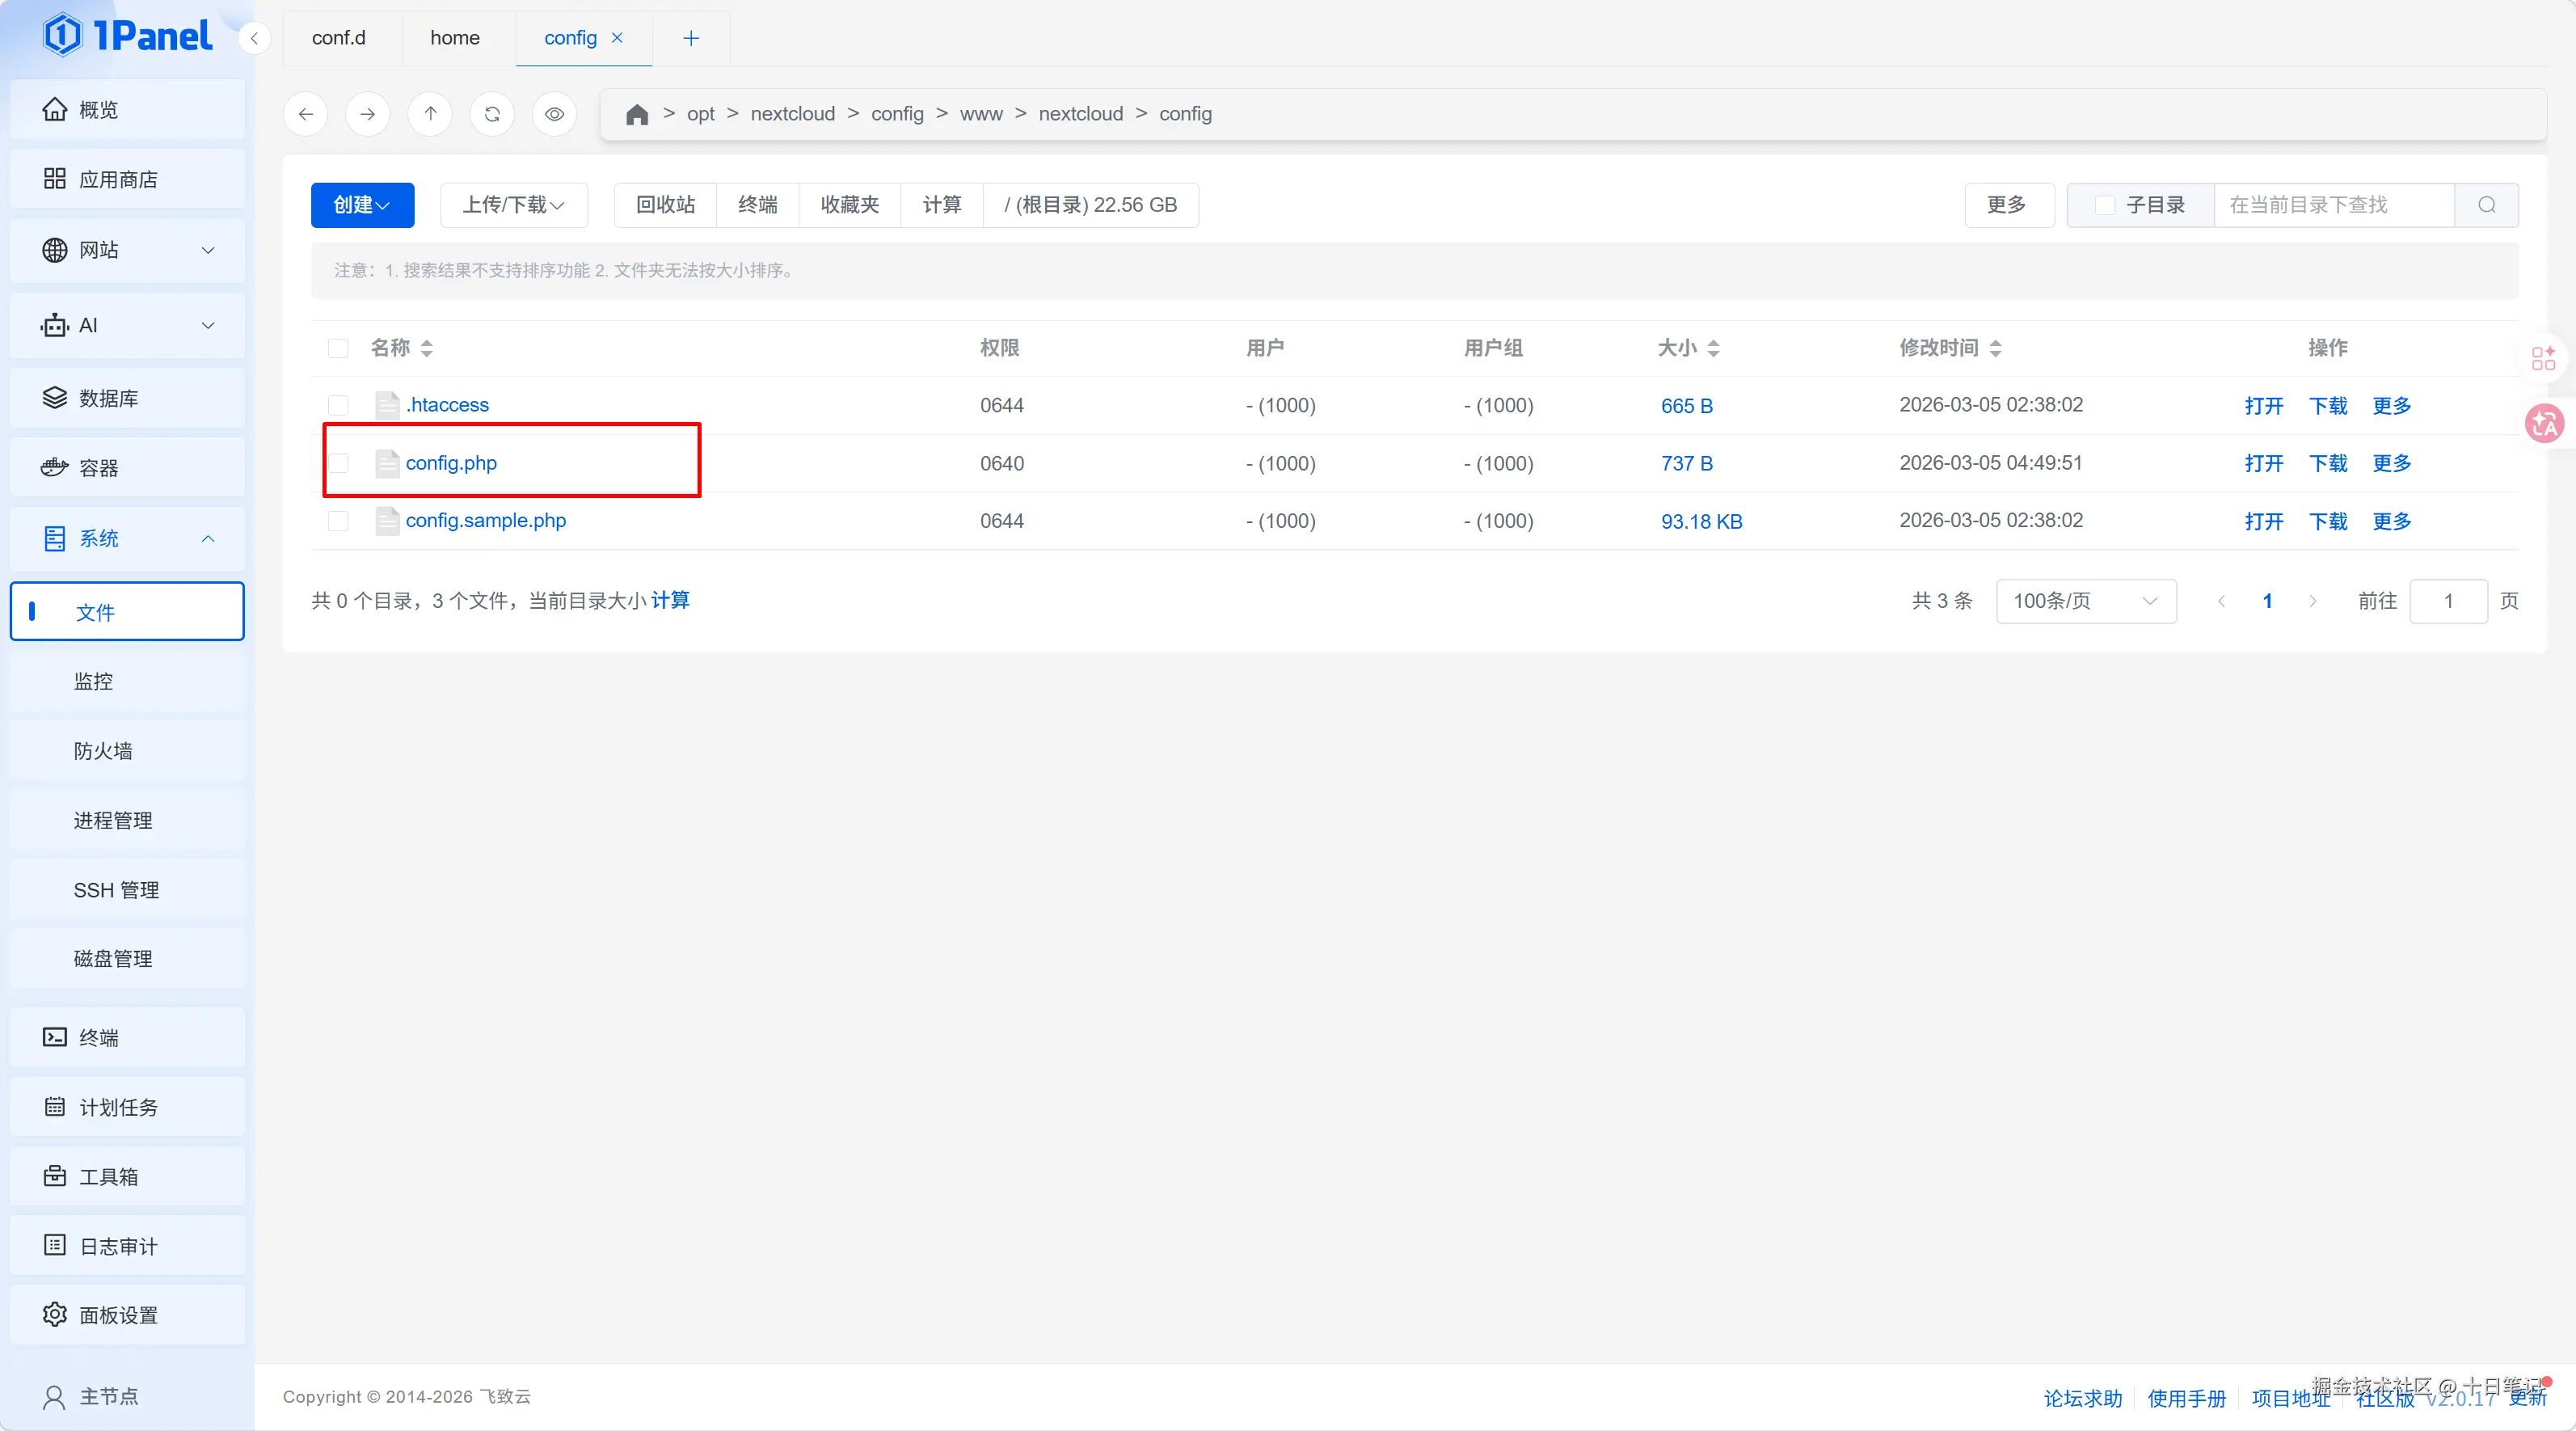The image size is (2576, 1431).
Task: Open the 创建 create dropdown
Action: pyautogui.click(x=362, y=205)
